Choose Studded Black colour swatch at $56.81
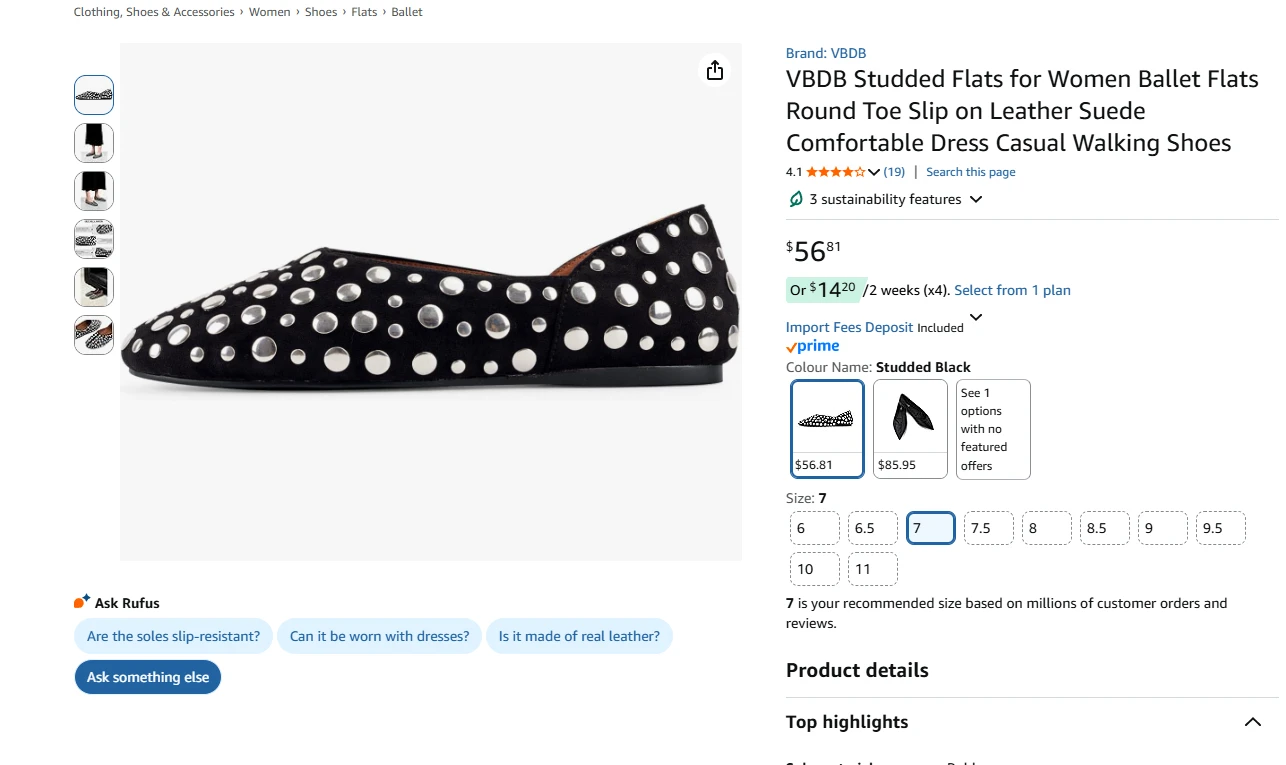The height and width of the screenshot is (765, 1286). pyautogui.click(x=827, y=429)
